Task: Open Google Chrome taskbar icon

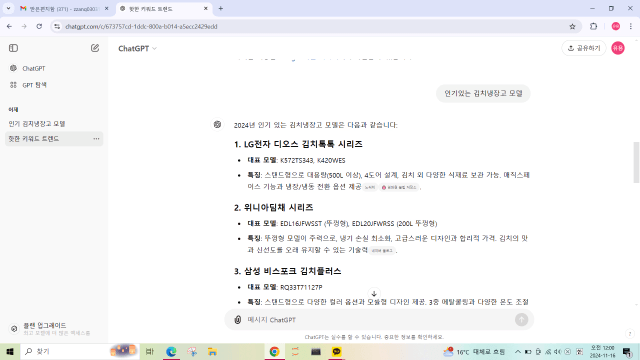Action: point(274,351)
